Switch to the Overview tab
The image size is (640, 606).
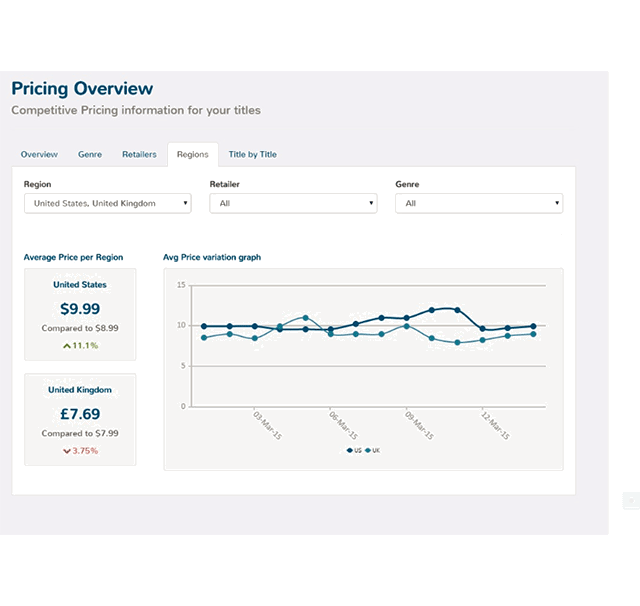click(39, 154)
